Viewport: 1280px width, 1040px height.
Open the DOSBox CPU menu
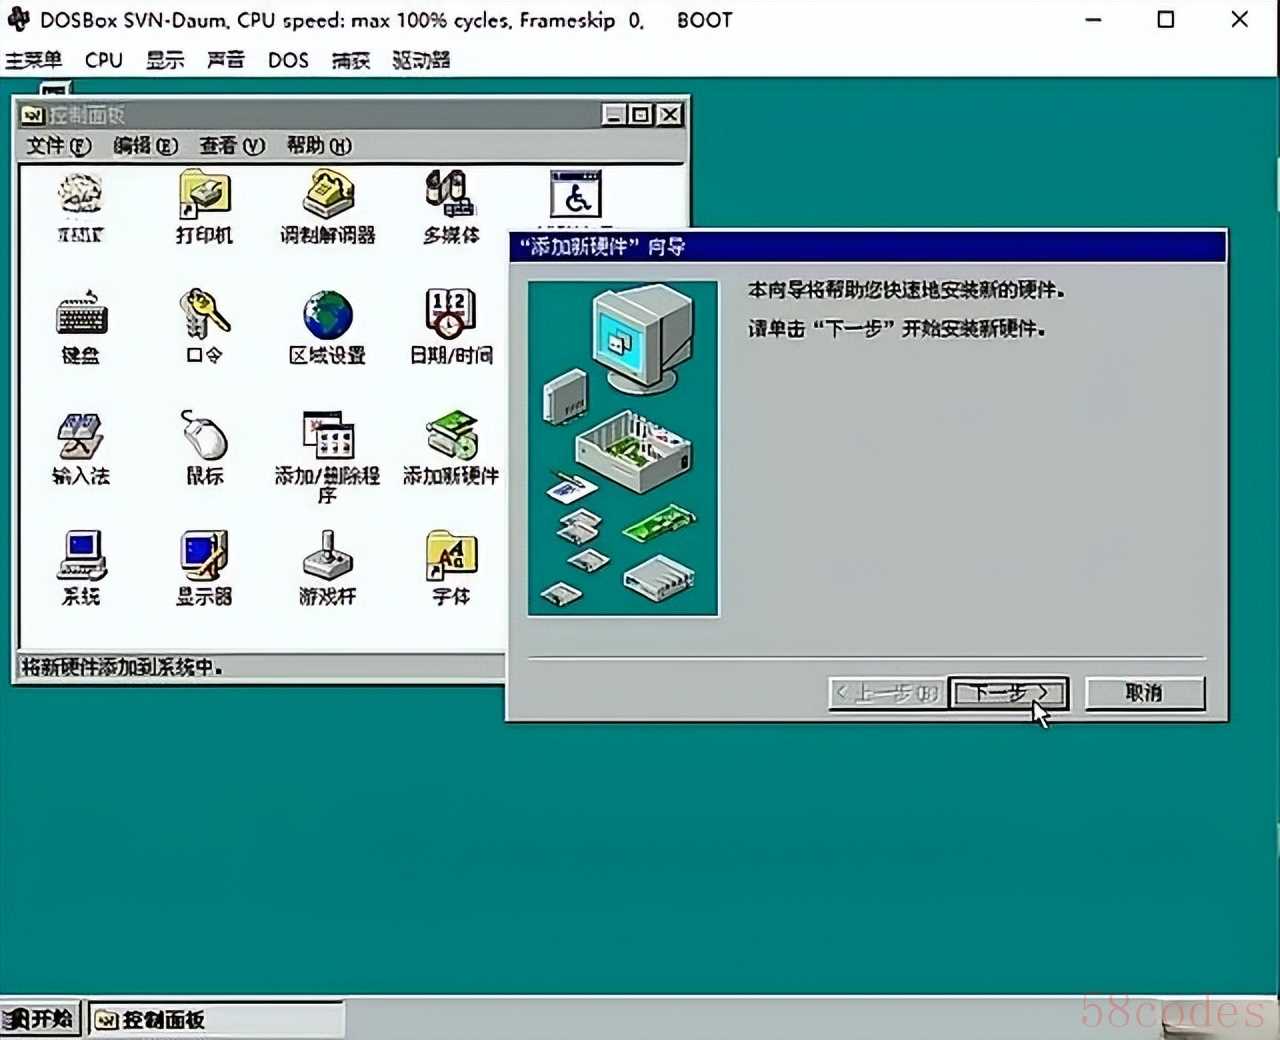(x=104, y=60)
